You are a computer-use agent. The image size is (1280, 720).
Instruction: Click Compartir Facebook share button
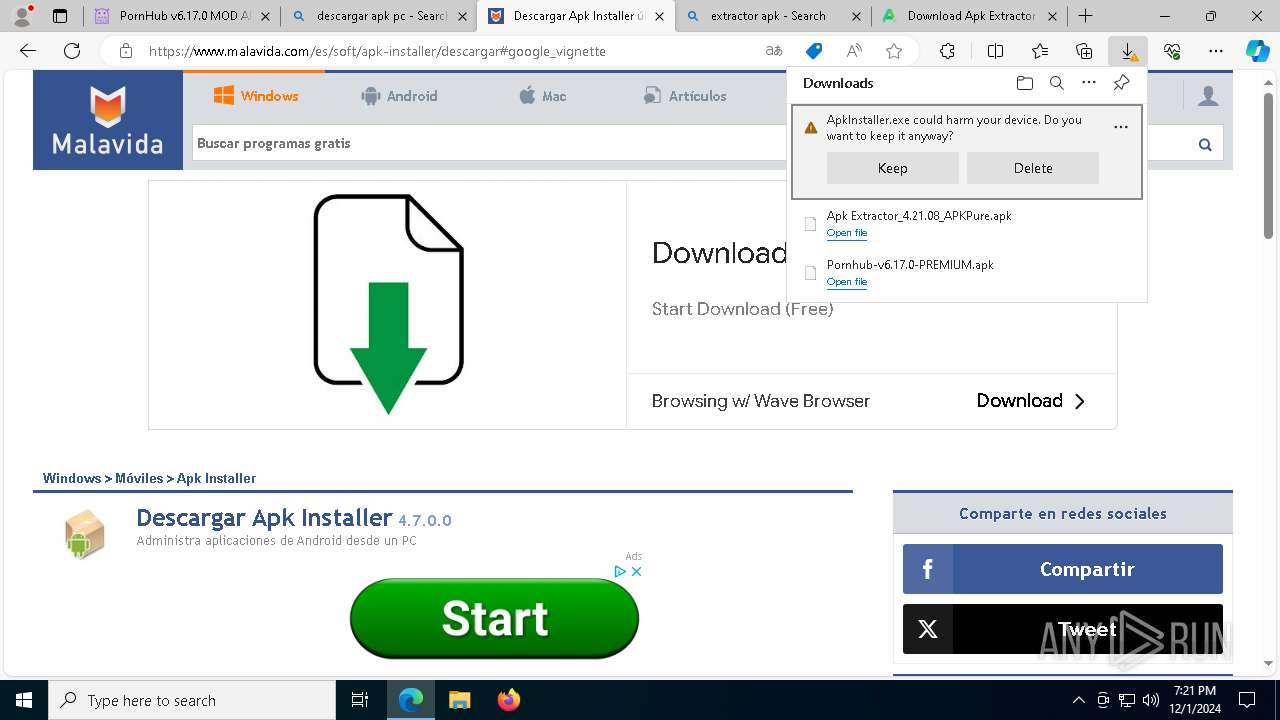(x=1062, y=569)
